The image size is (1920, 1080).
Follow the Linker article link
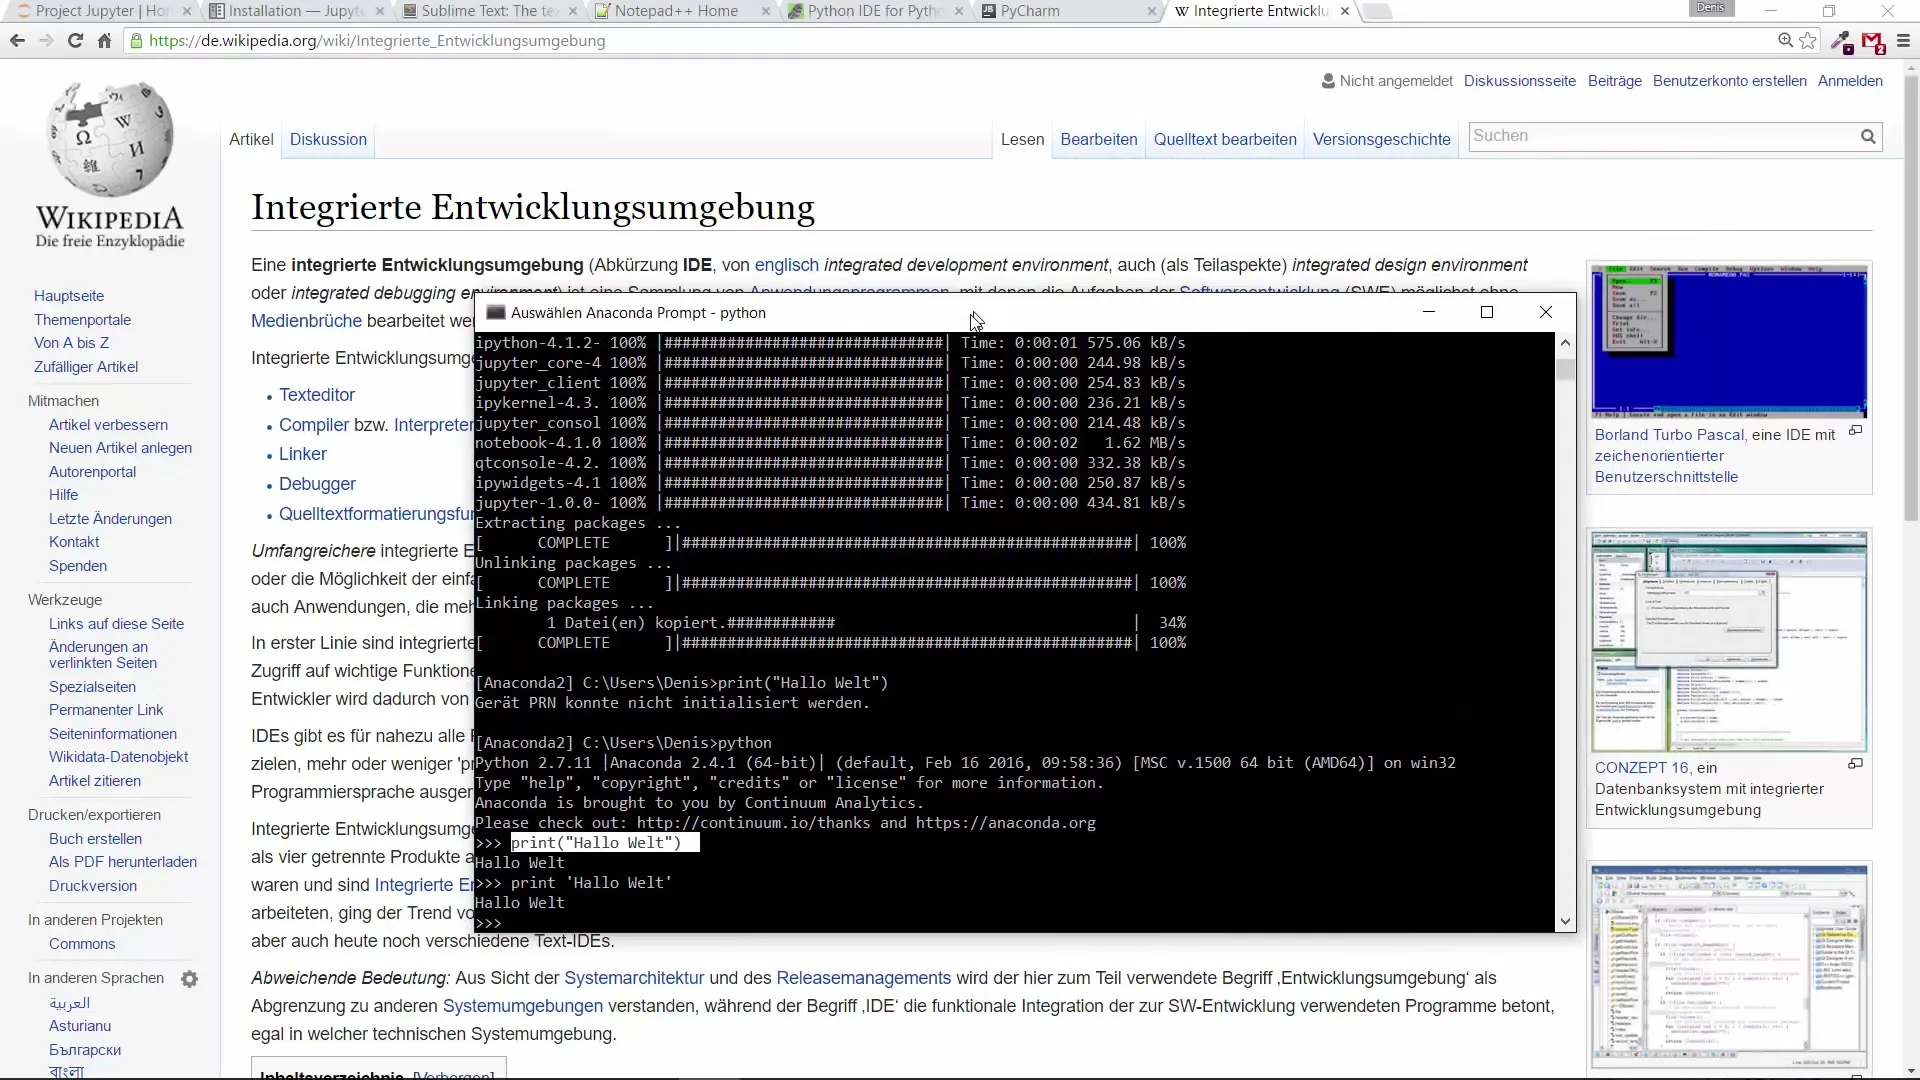pos(303,454)
